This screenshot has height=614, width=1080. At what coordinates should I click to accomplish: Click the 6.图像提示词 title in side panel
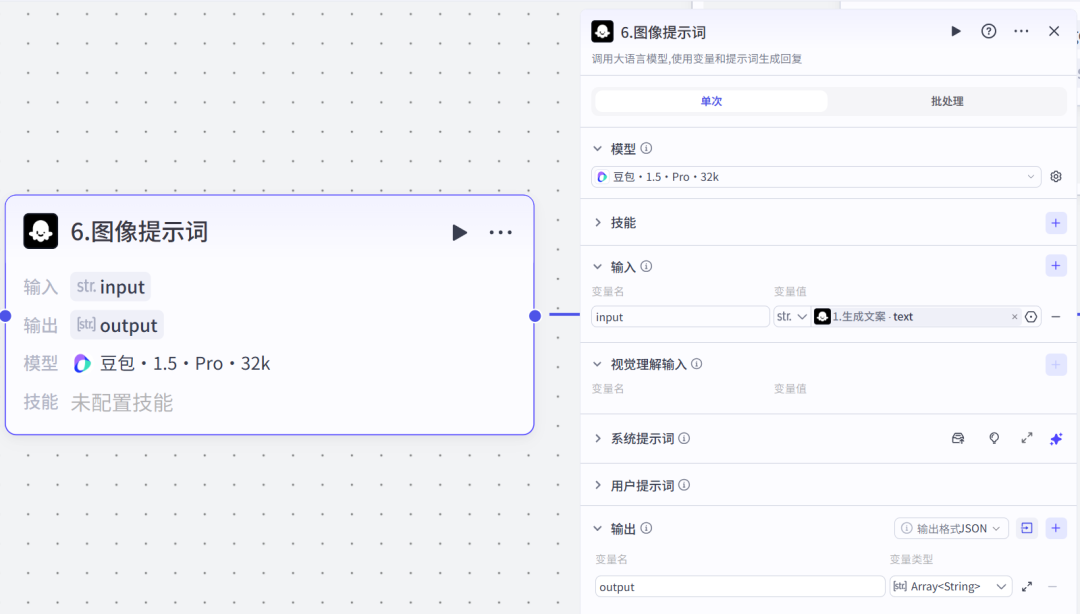tap(663, 32)
